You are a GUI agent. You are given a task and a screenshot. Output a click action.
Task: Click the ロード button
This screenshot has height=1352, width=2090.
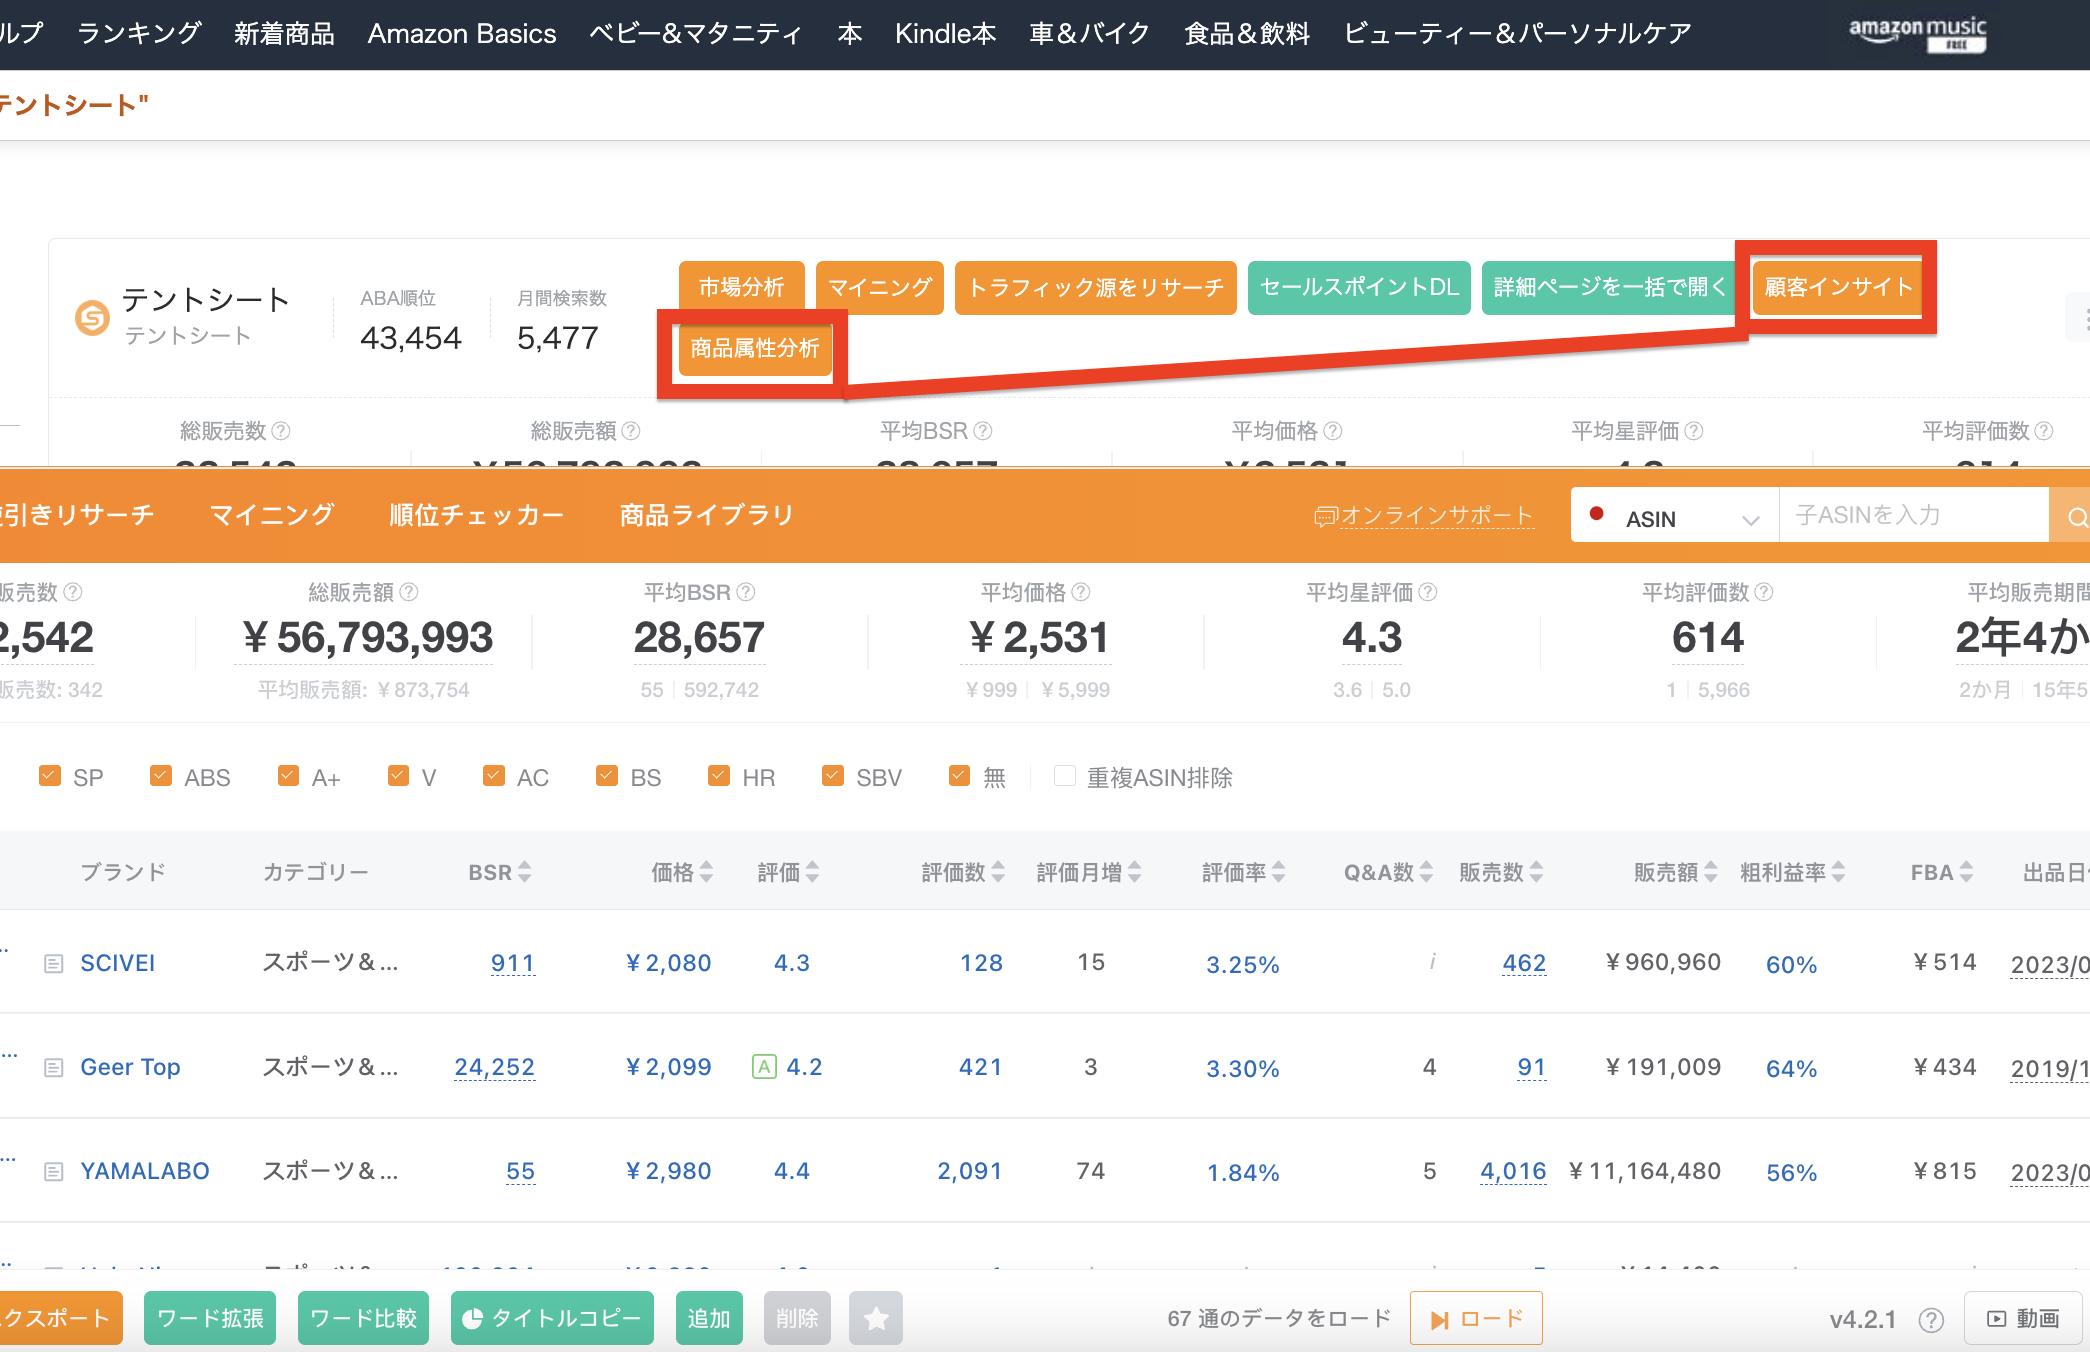1476,1318
